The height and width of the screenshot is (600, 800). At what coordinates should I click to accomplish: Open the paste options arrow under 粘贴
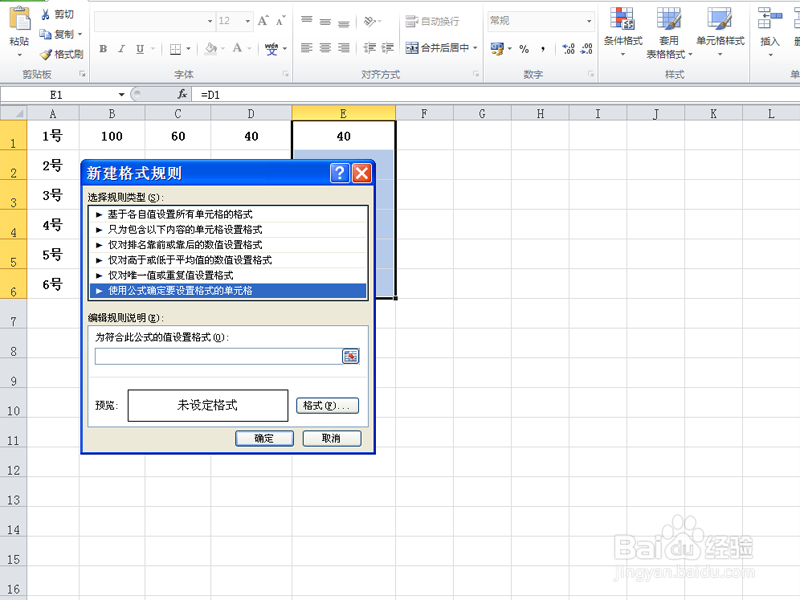pos(19,54)
